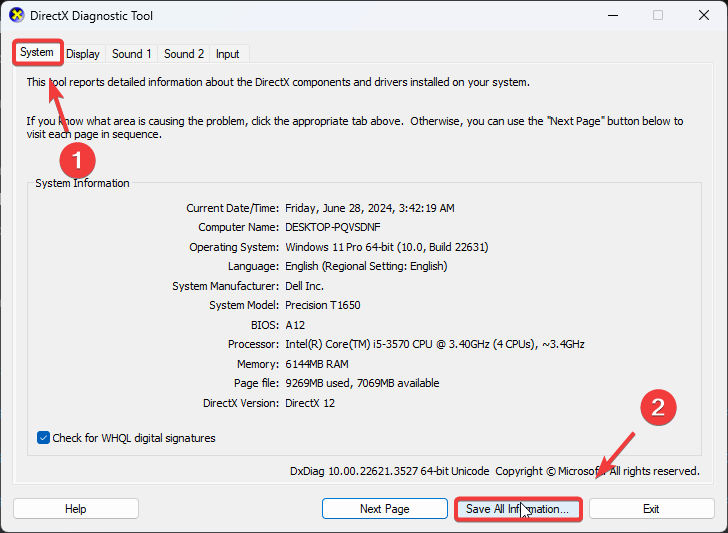Image resolution: width=728 pixels, height=533 pixels.
Task: Click Save All Information button
Action: 518,509
